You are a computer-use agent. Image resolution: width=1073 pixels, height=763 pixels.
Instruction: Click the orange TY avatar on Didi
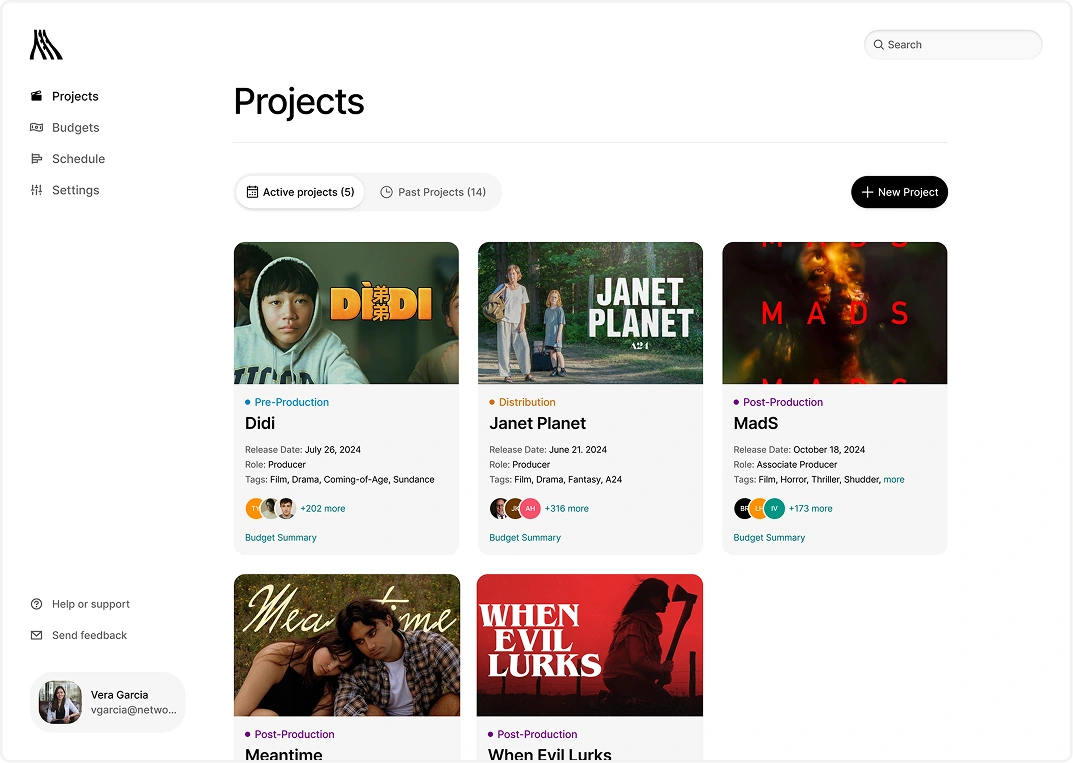pos(255,508)
